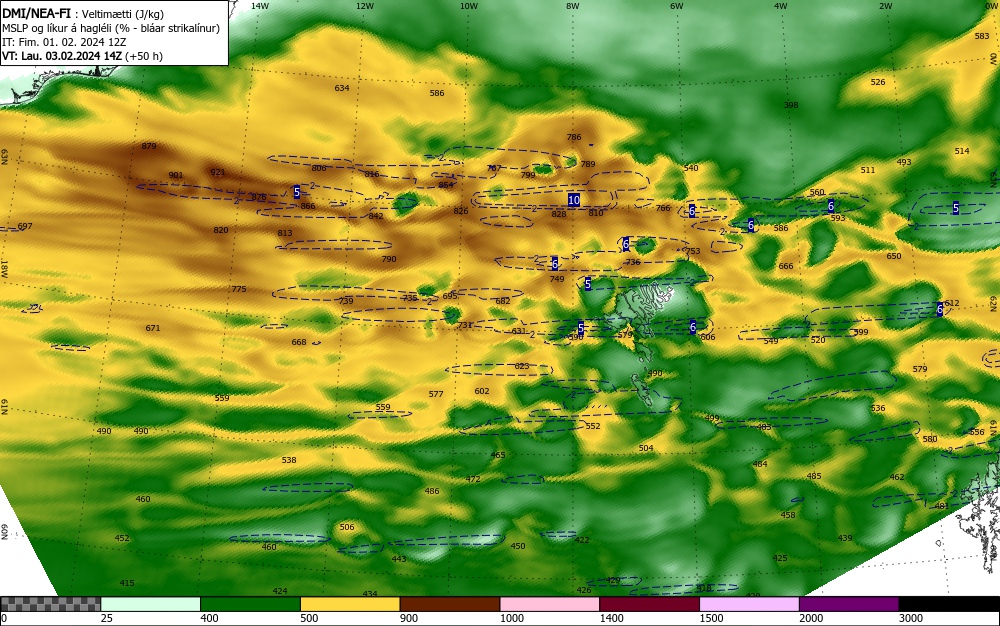Click the map value 879

click(149, 146)
